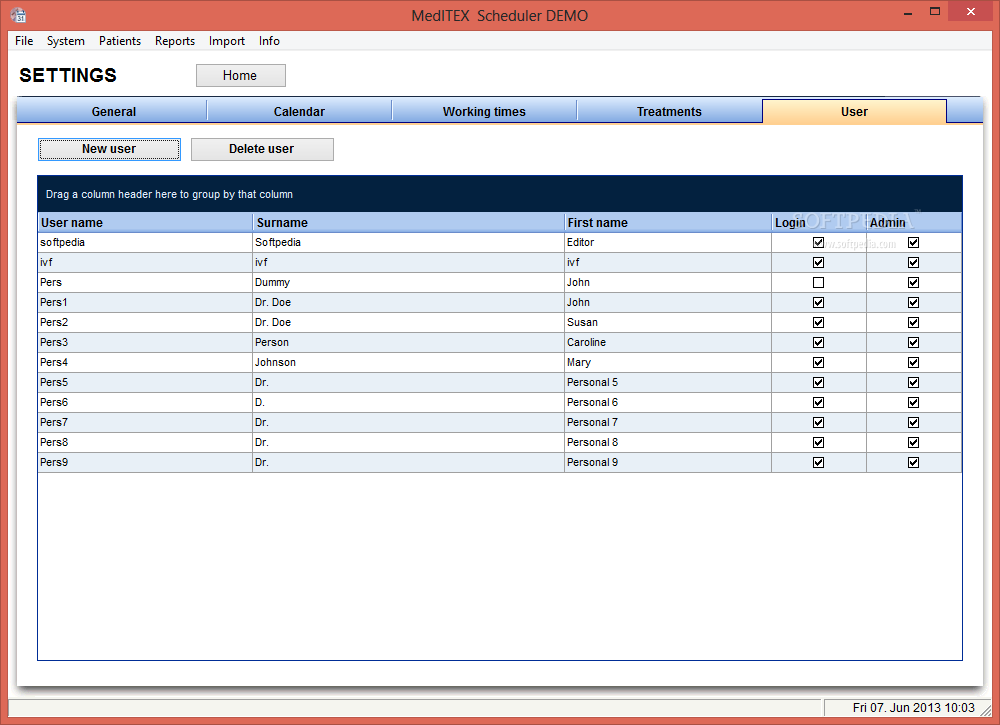Toggle Login for Pers4
Image resolution: width=1000 pixels, height=725 pixels.
pyautogui.click(x=818, y=362)
